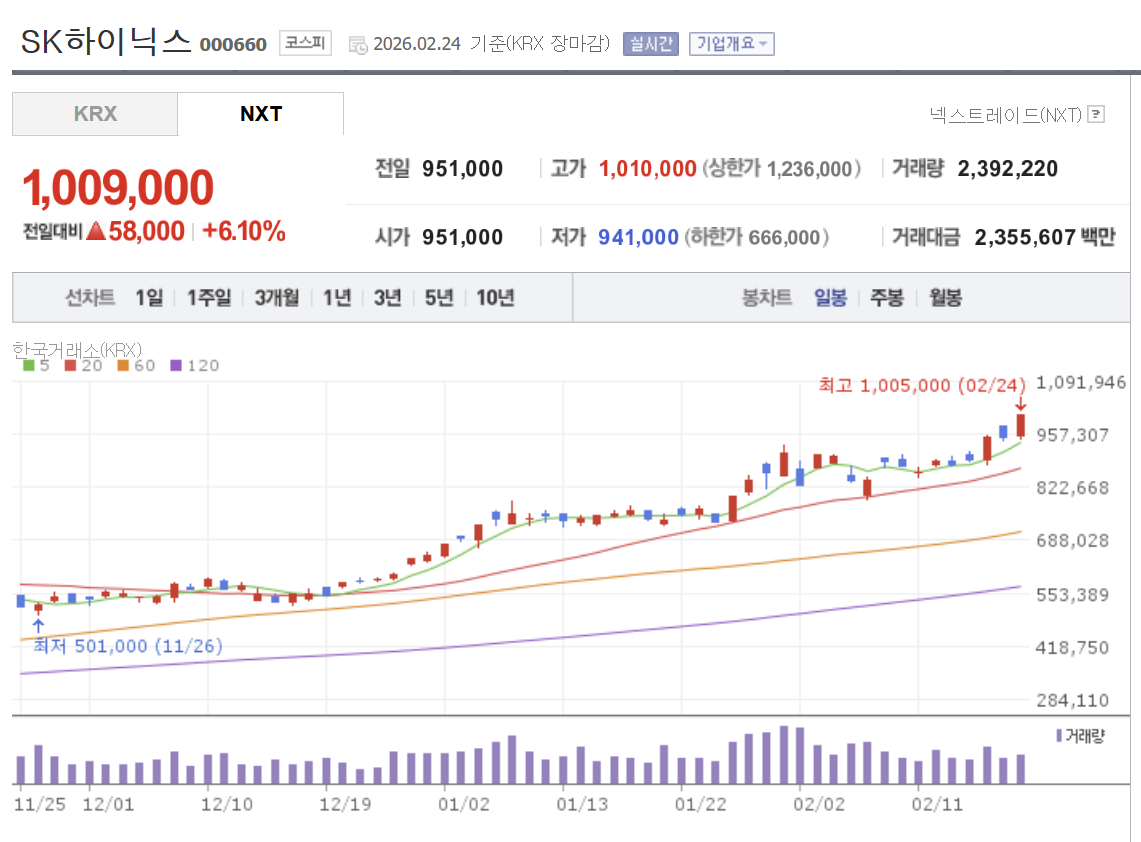Click the 거래량 value 2,392,220
The image size is (1141, 842).
(1008, 169)
